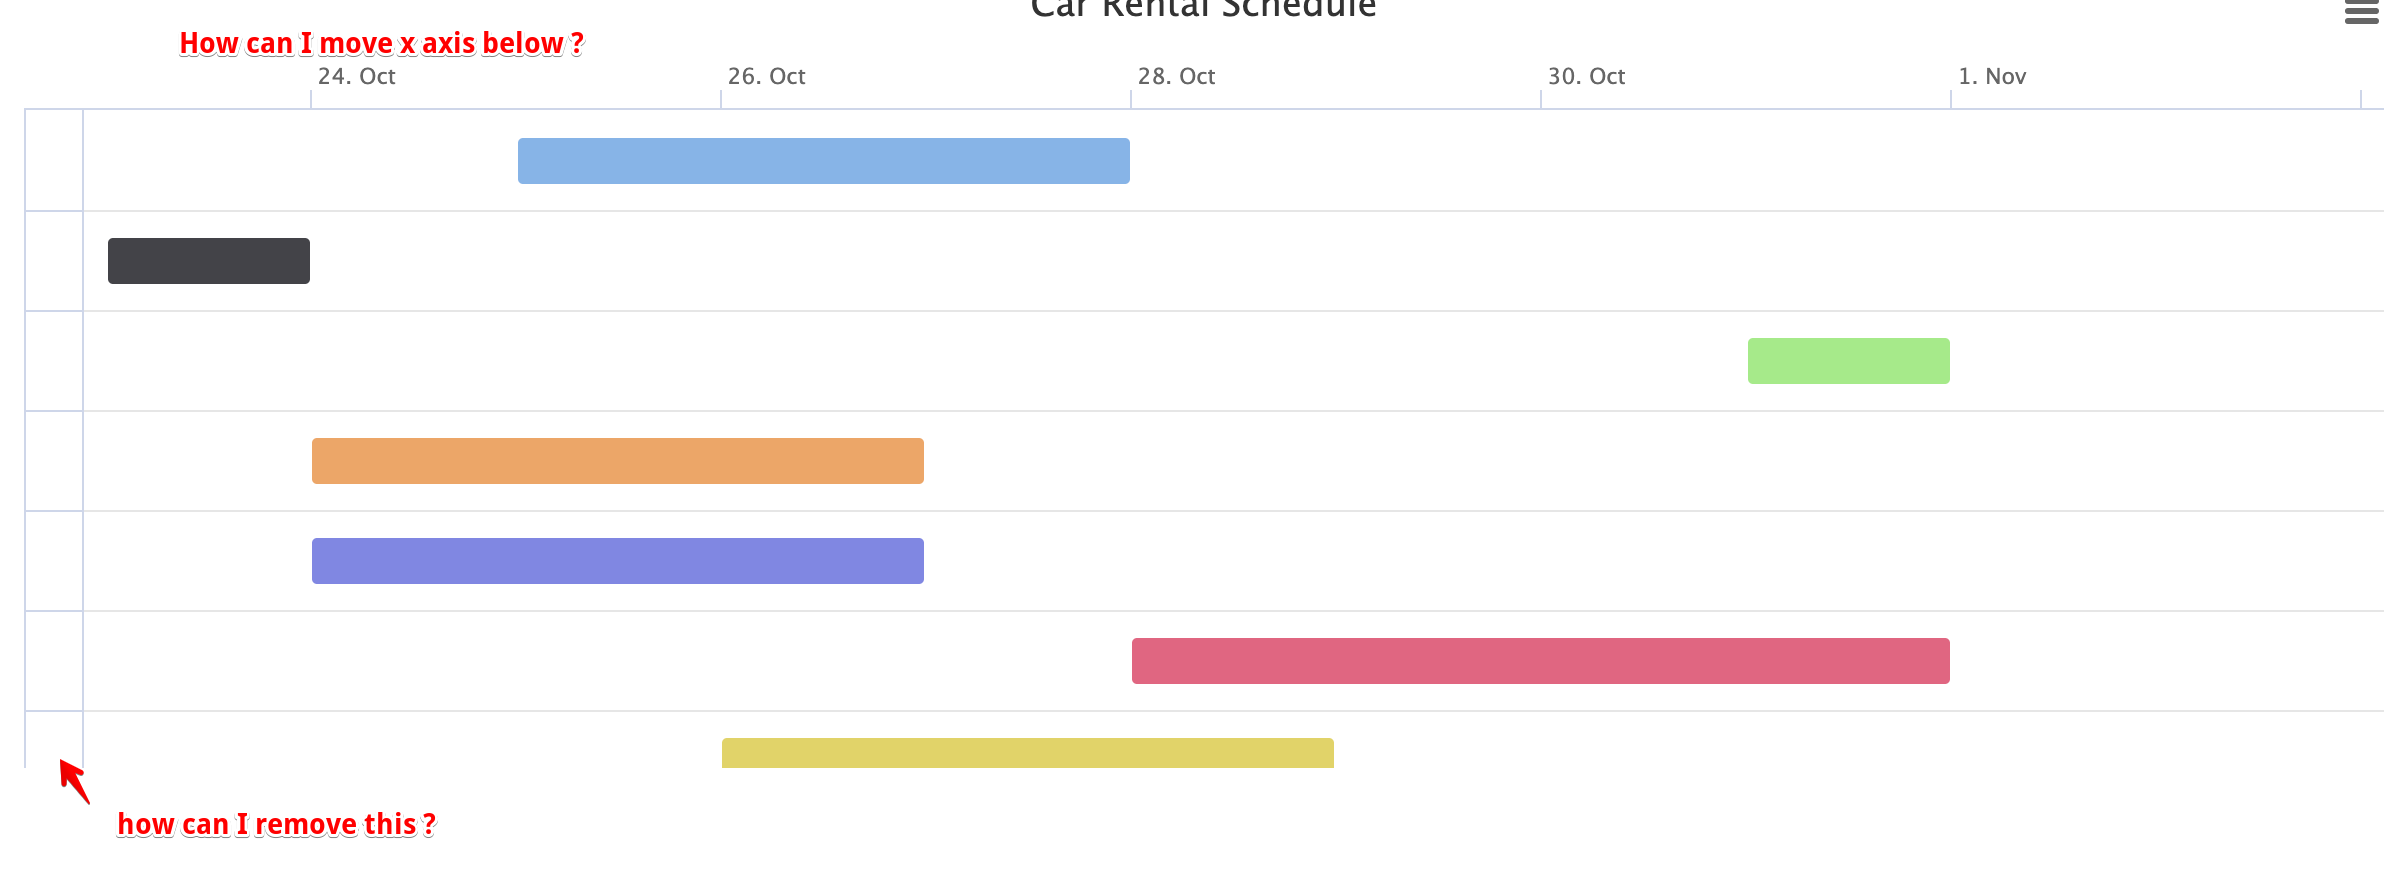Screen dimensions: 2398x872
Task: Select the light blue rental bar
Action: (x=823, y=161)
